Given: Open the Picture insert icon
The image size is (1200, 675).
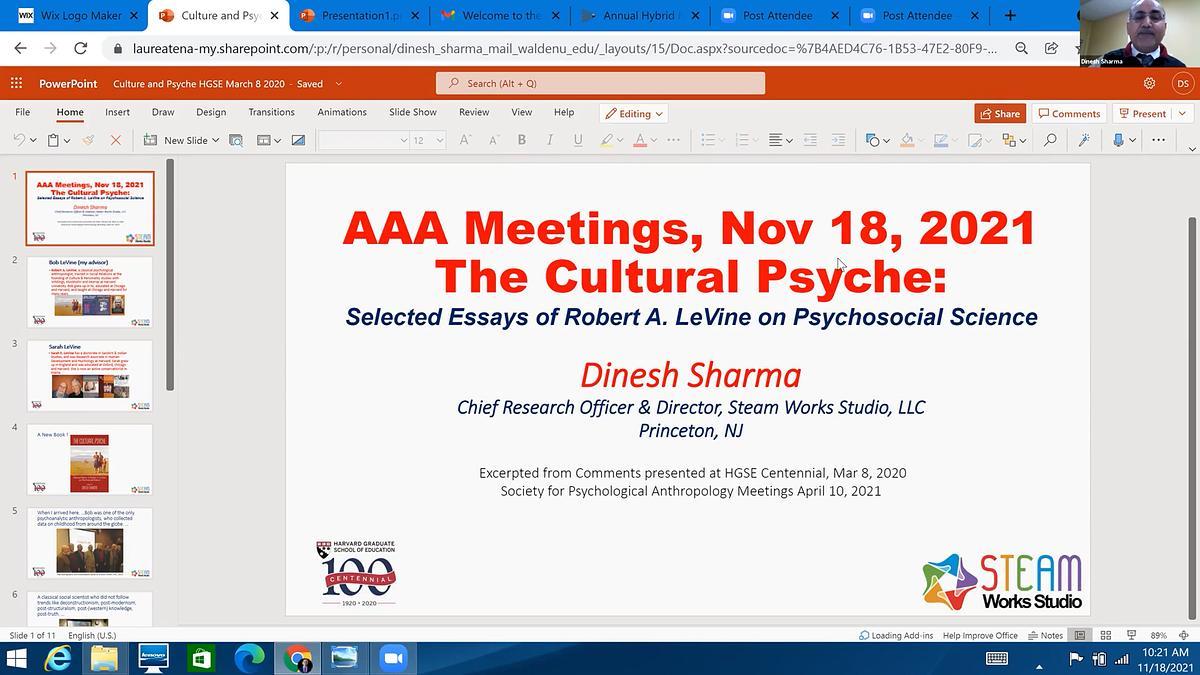Looking at the screenshot, I should point(298,141).
